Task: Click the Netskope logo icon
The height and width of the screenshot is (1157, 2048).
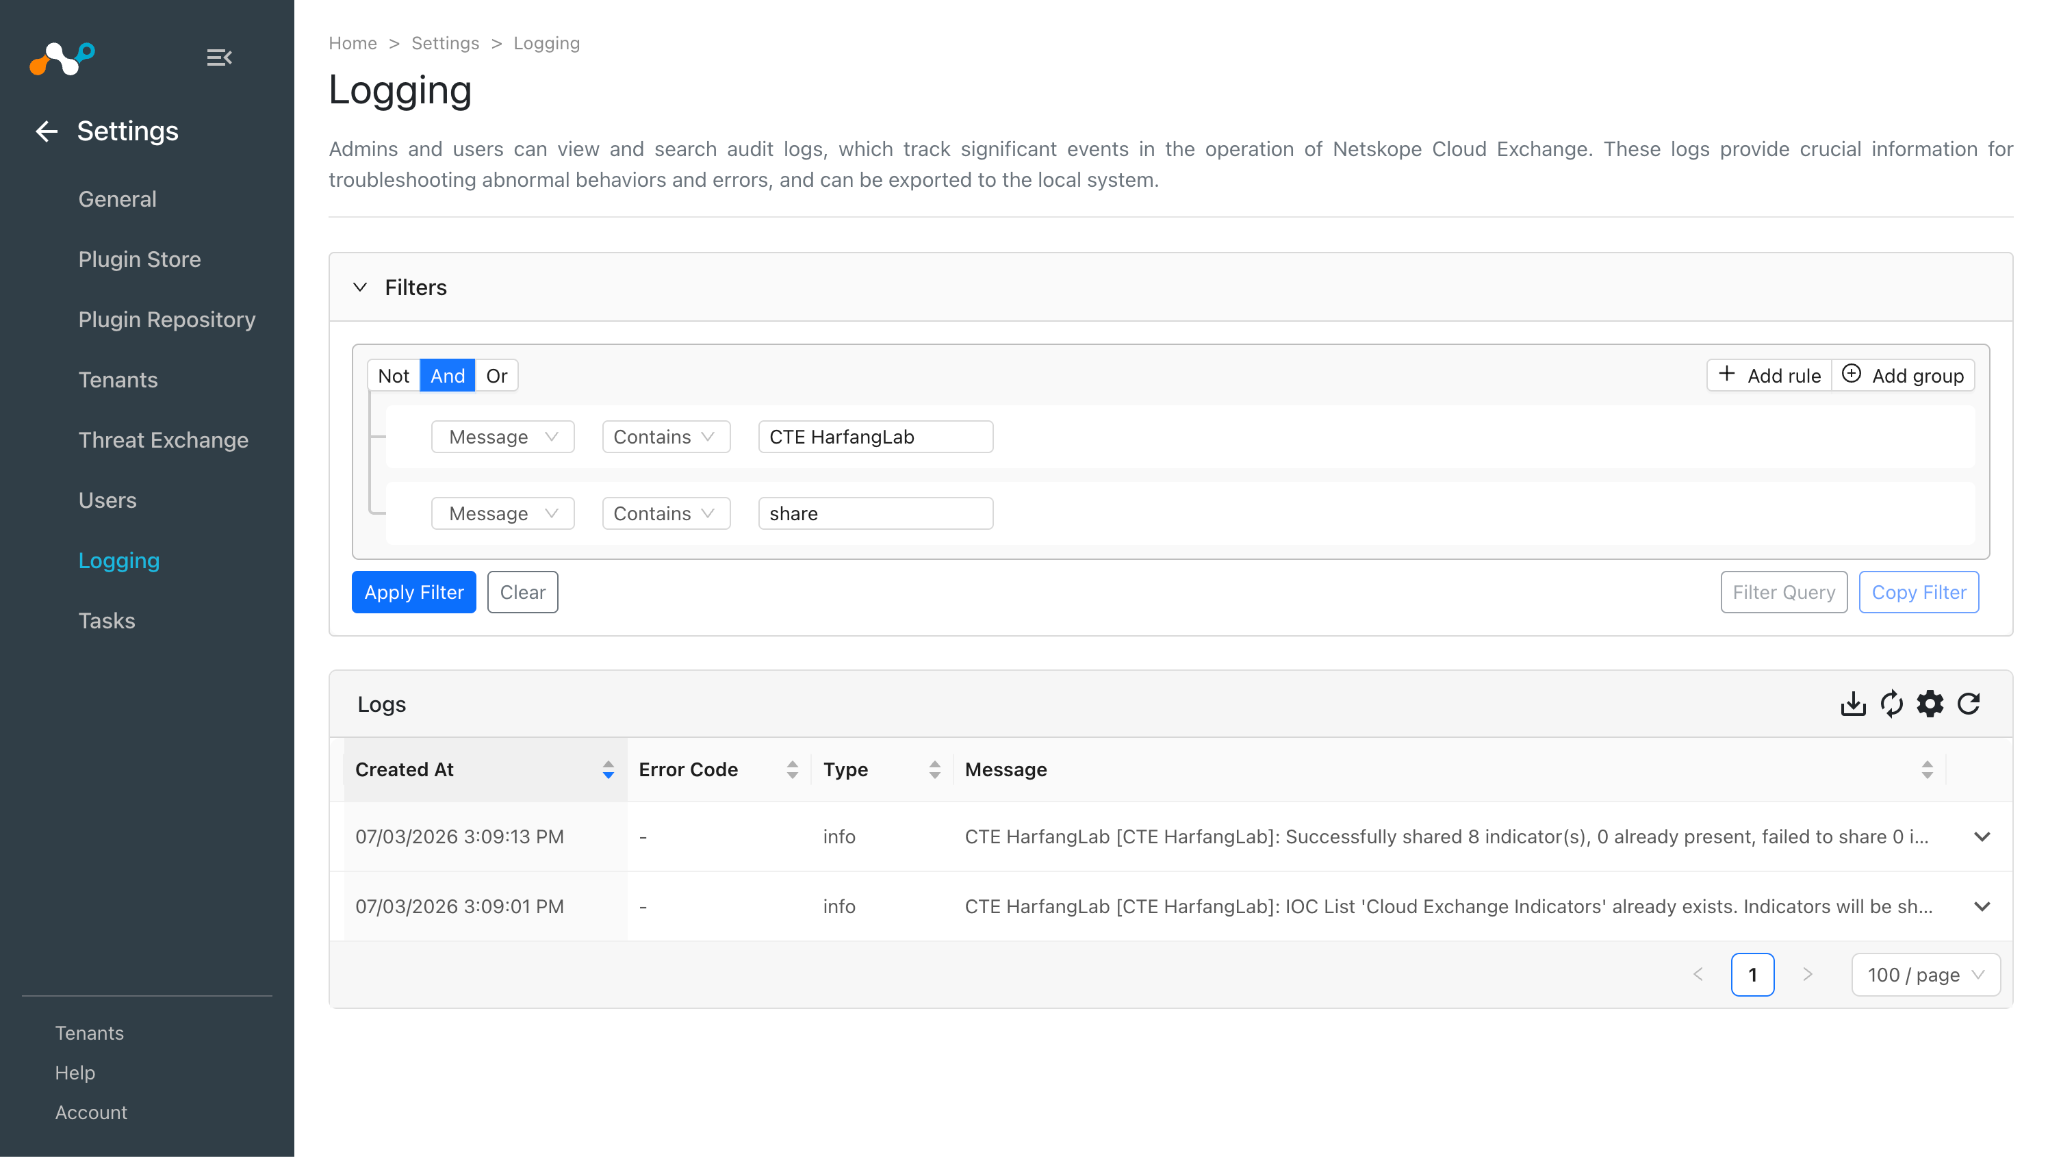Action: pos(62,58)
